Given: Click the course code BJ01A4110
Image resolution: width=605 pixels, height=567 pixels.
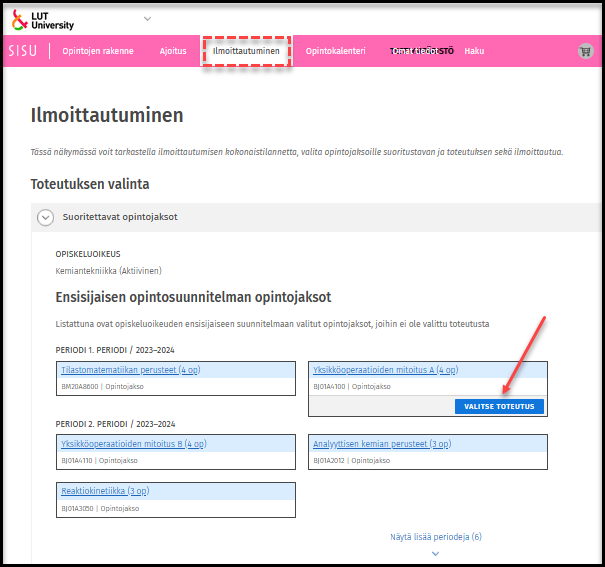Looking at the screenshot, I should click(77, 461).
